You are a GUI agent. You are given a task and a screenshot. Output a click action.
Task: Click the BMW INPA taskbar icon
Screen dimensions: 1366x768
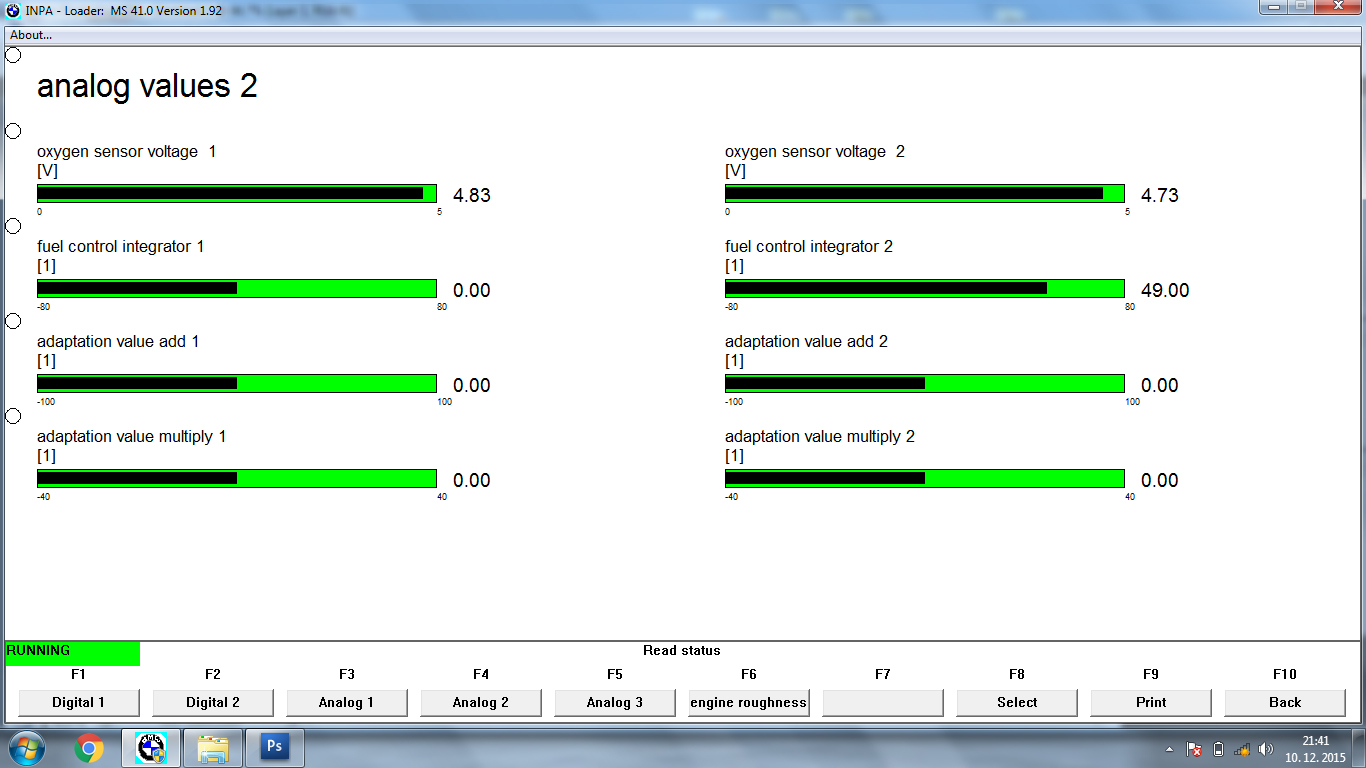[x=150, y=748]
